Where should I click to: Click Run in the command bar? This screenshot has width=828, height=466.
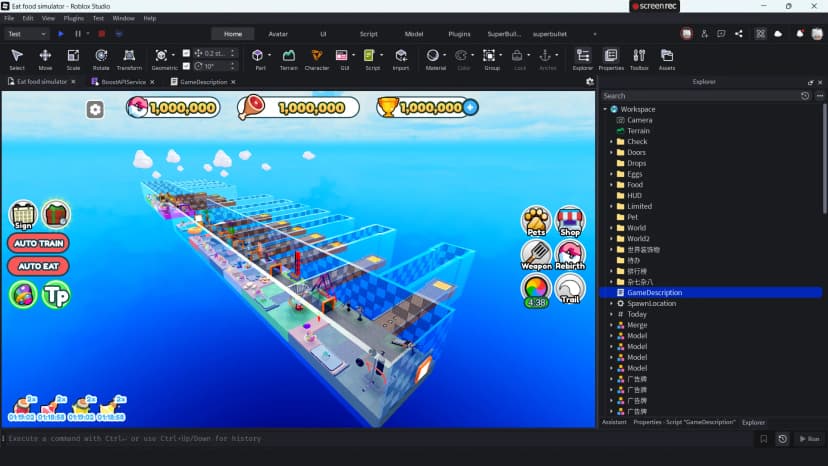coord(809,439)
